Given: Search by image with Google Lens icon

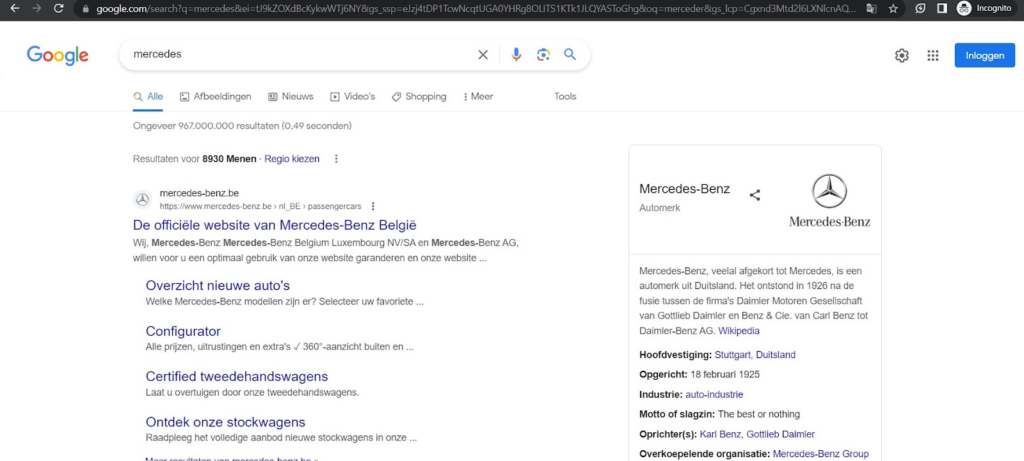Looking at the screenshot, I should coord(543,55).
